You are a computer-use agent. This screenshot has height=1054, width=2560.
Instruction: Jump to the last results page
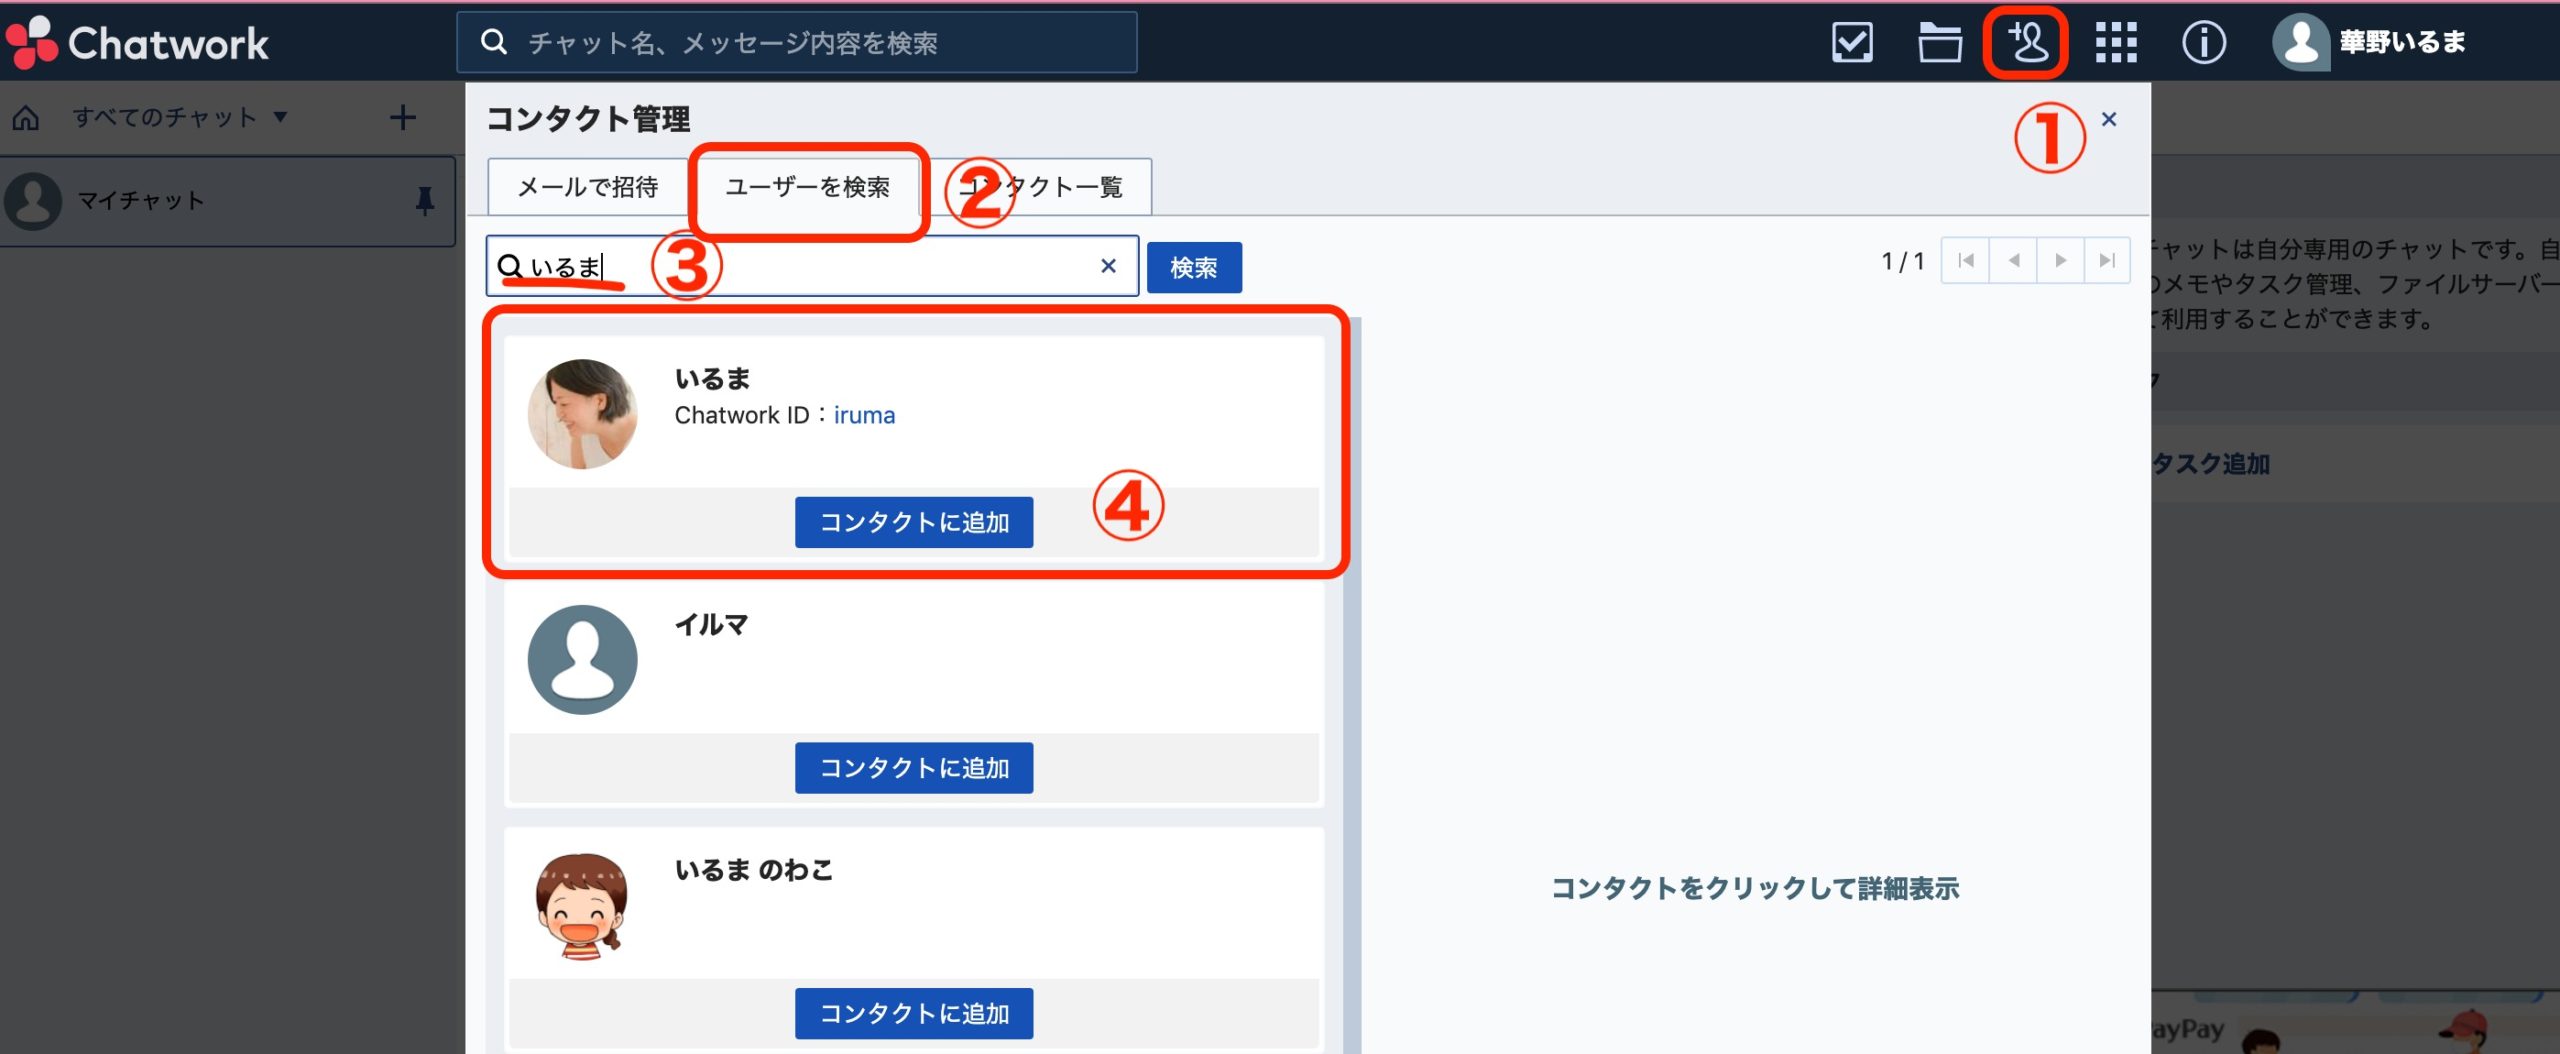coord(2107,261)
